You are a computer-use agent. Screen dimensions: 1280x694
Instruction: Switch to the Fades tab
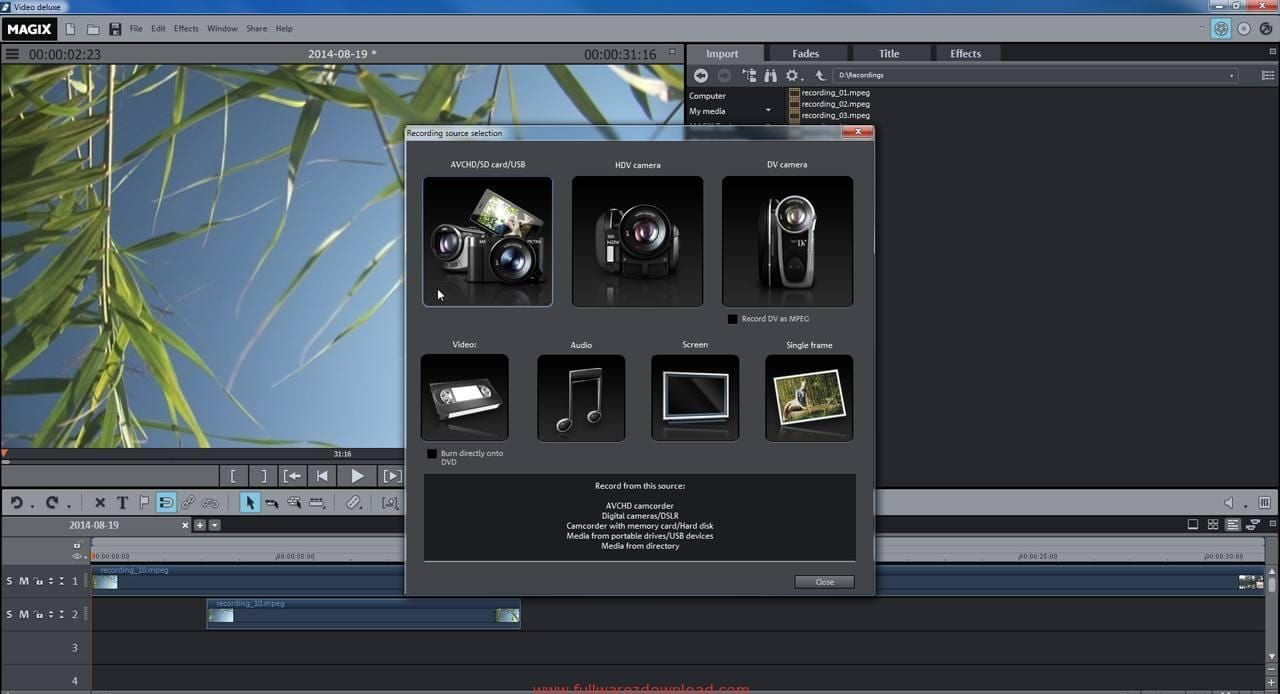pyautogui.click(x=805, y=54)
